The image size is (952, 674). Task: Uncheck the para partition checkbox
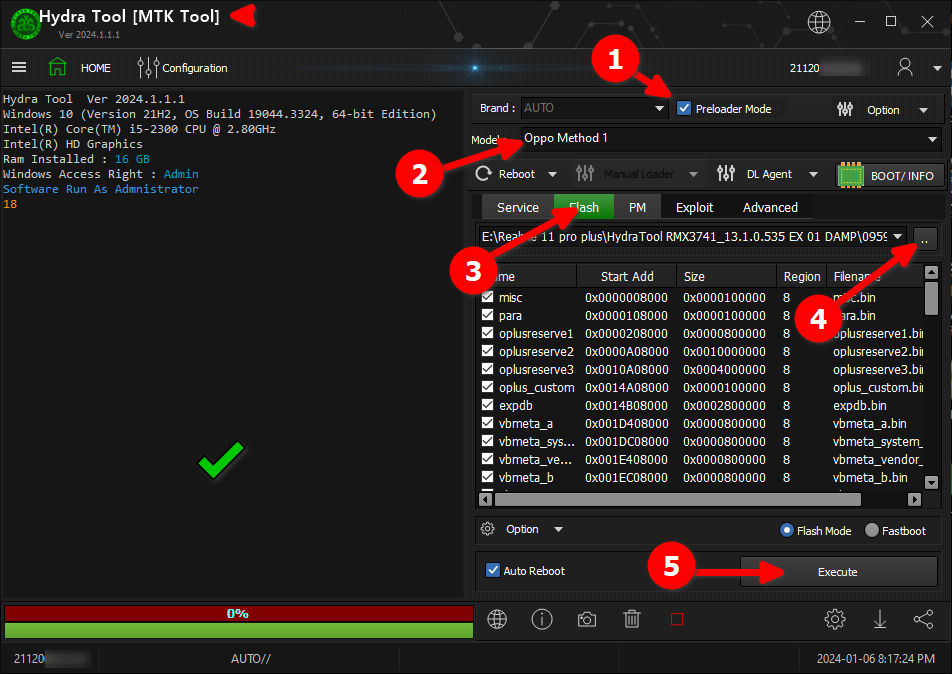point(487,315)
